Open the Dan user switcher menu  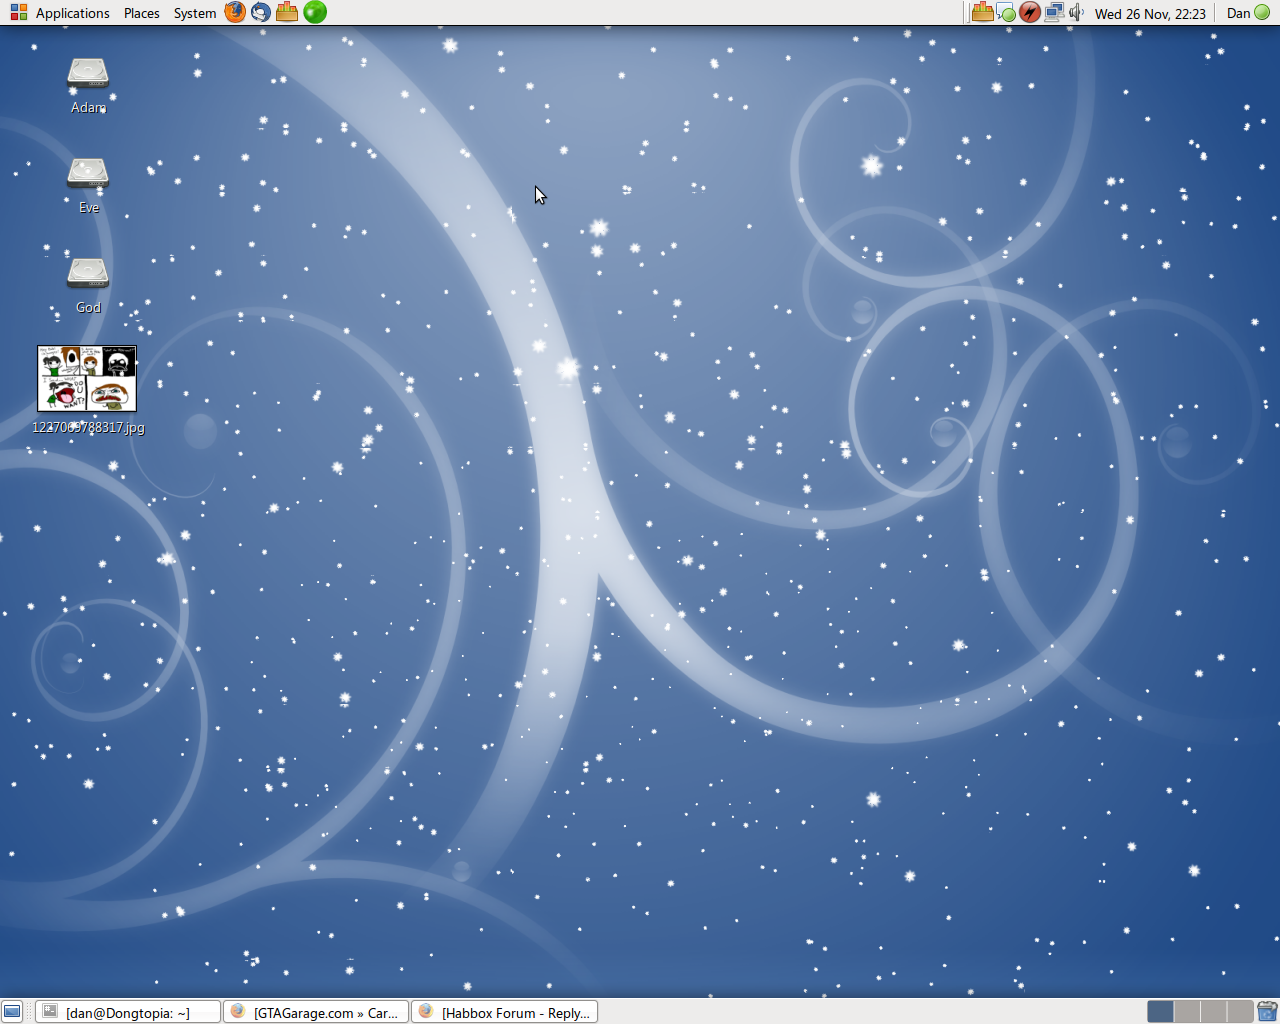pos(1247,13)
